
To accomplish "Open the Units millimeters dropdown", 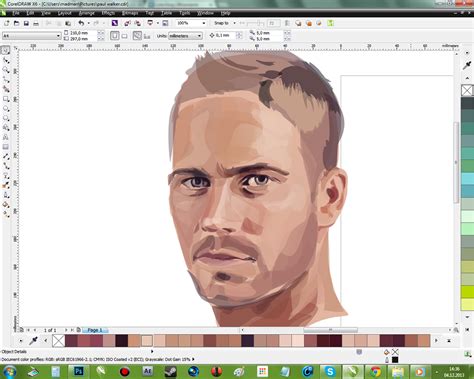I will click(x=199, y=36).
